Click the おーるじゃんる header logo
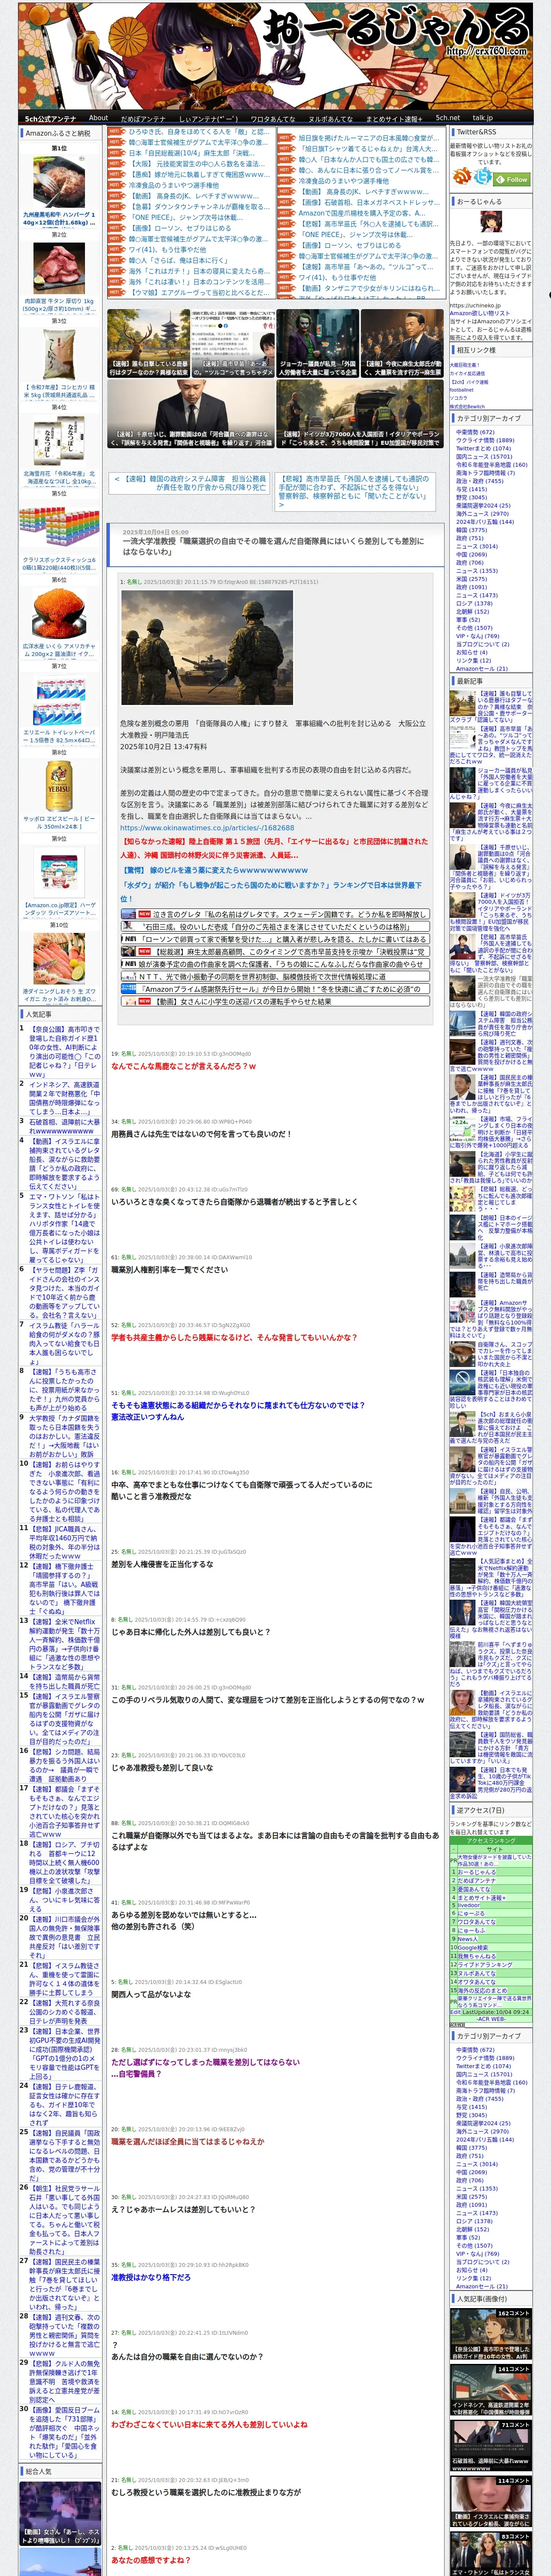The image size is (551, 2576). [x=396, y=28]
